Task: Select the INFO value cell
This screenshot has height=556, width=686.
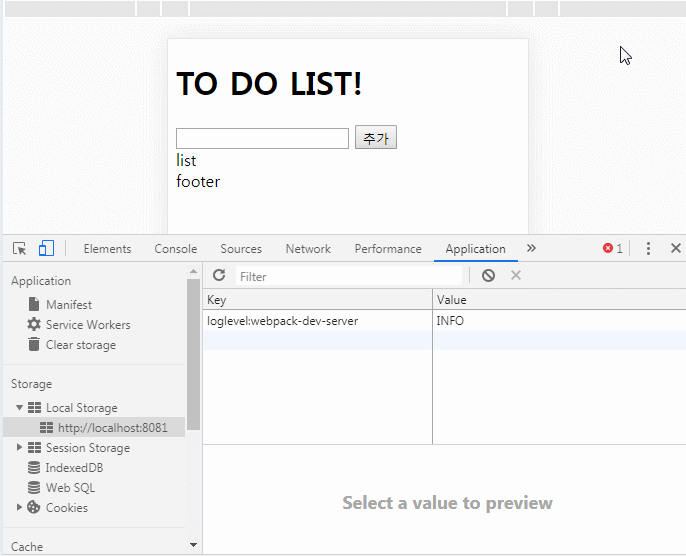Action: click(x=559, y=321)
